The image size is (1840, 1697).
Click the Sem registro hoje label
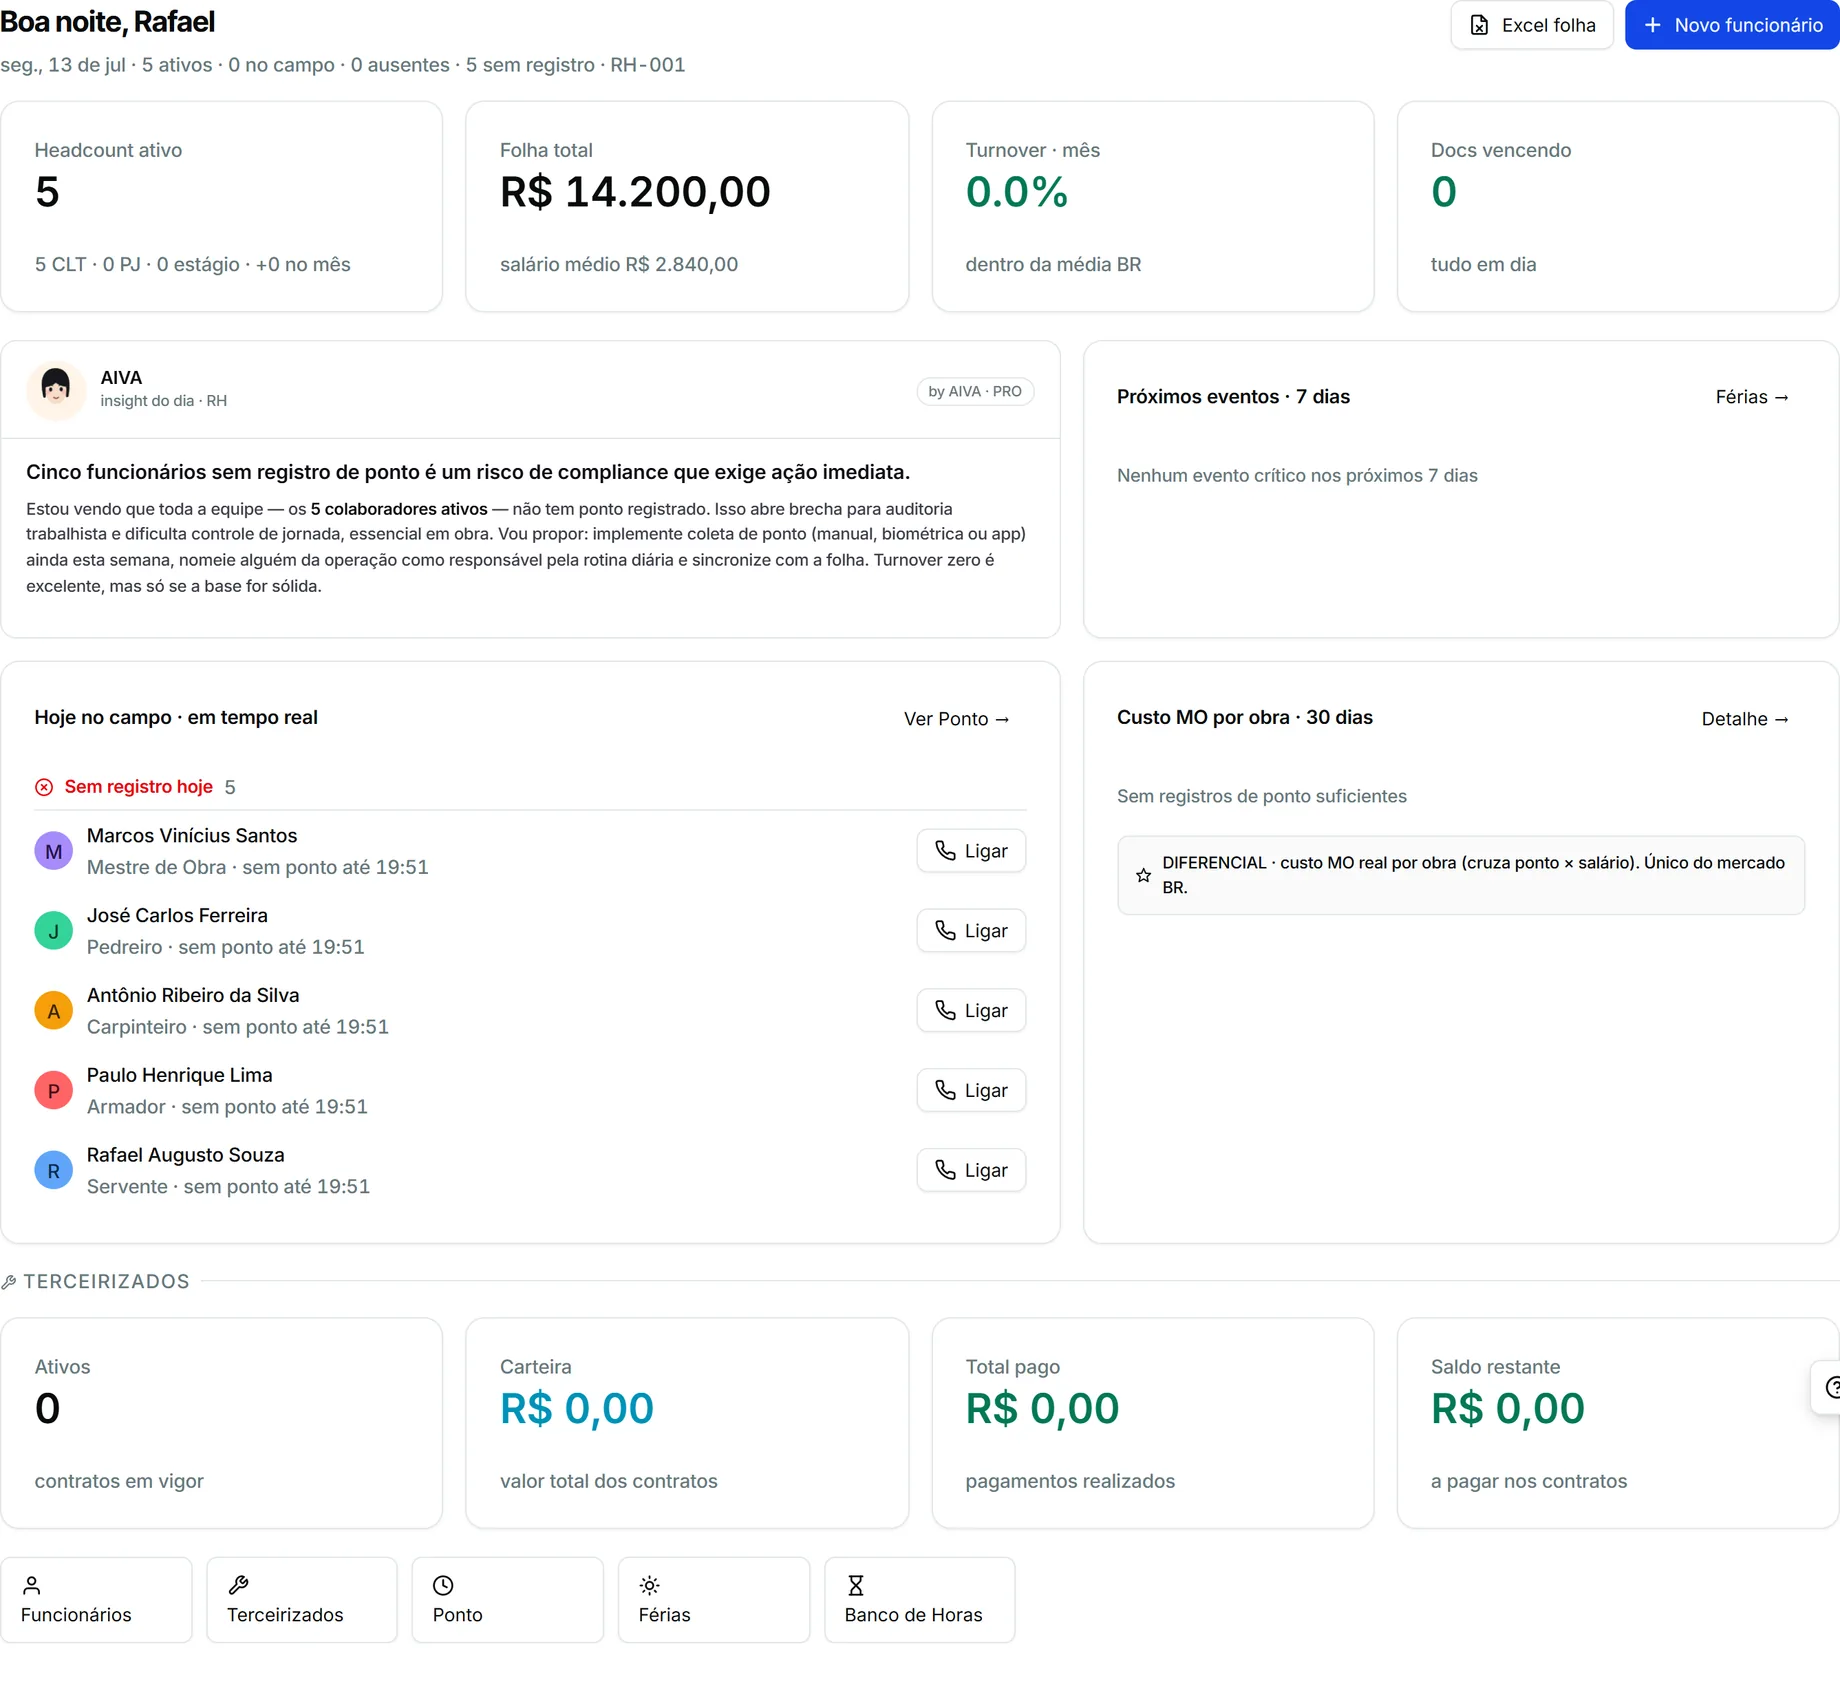click(x=139, y=787)
